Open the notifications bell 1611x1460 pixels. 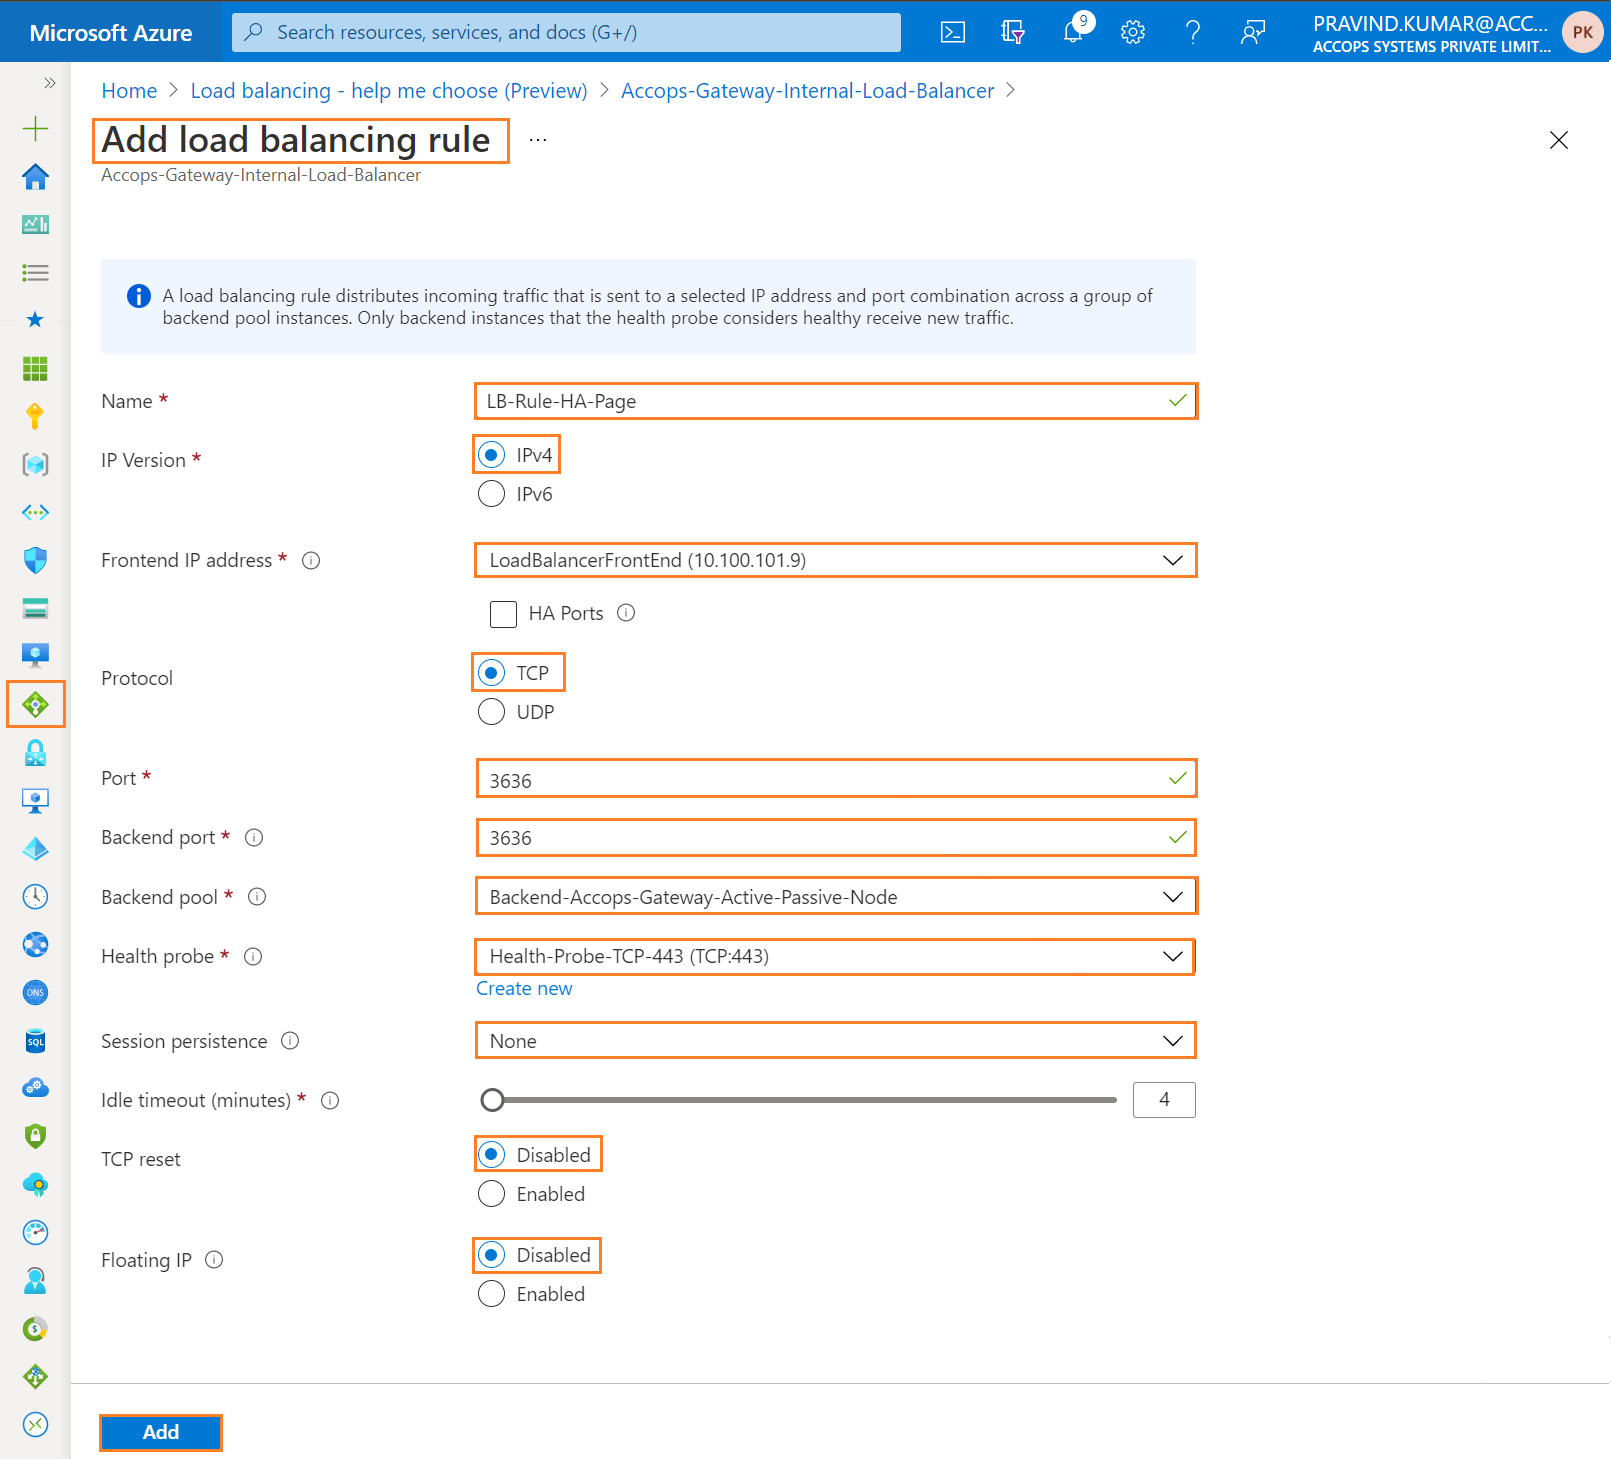(x=1073, y=32)
